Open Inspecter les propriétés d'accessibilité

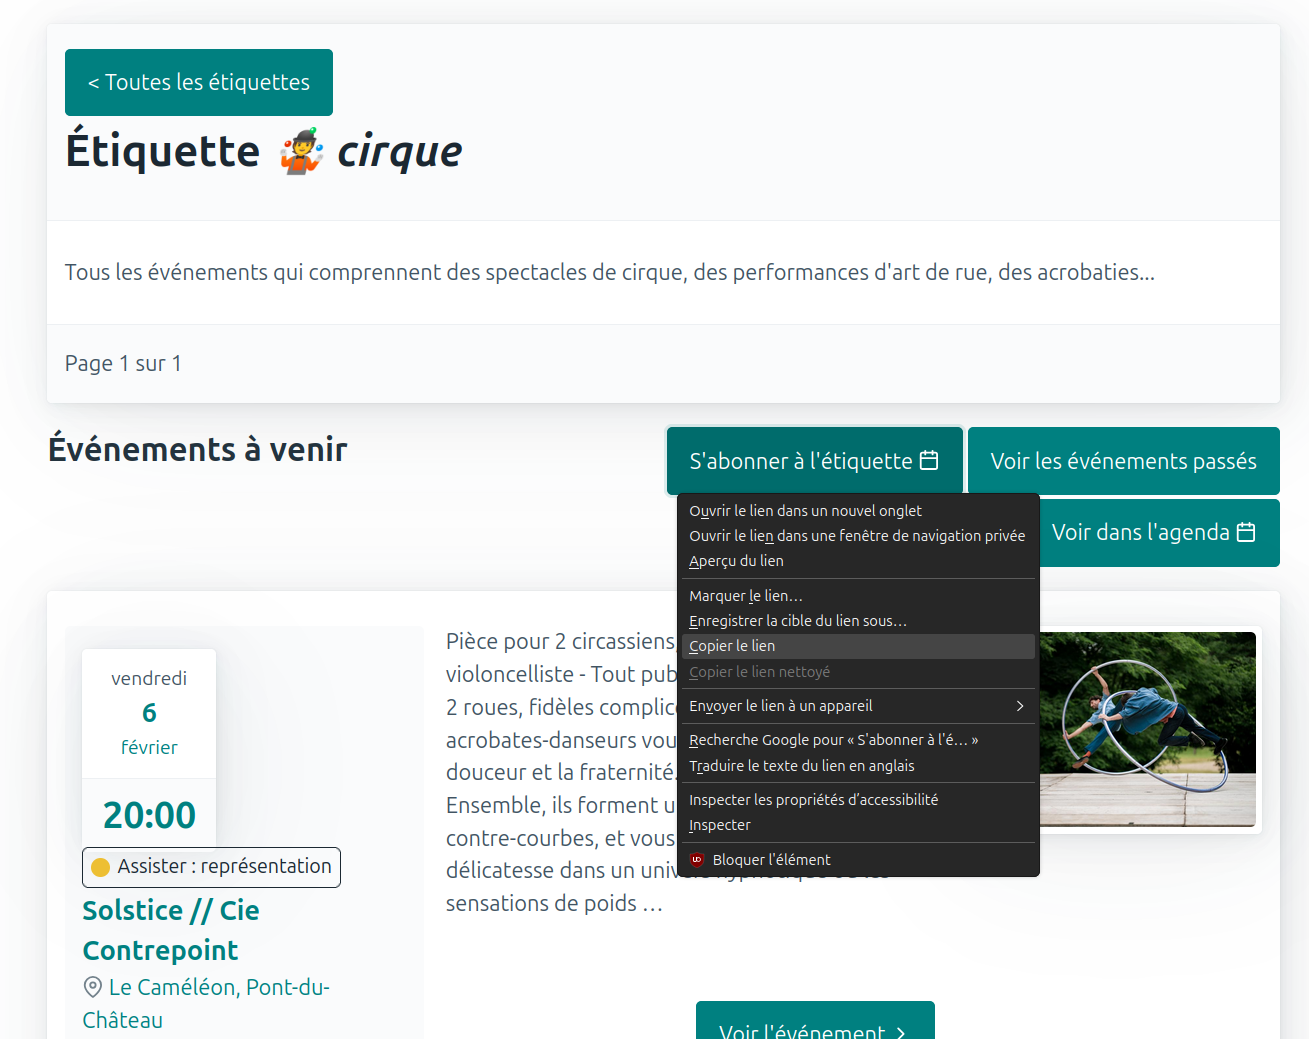click(813, 800)
